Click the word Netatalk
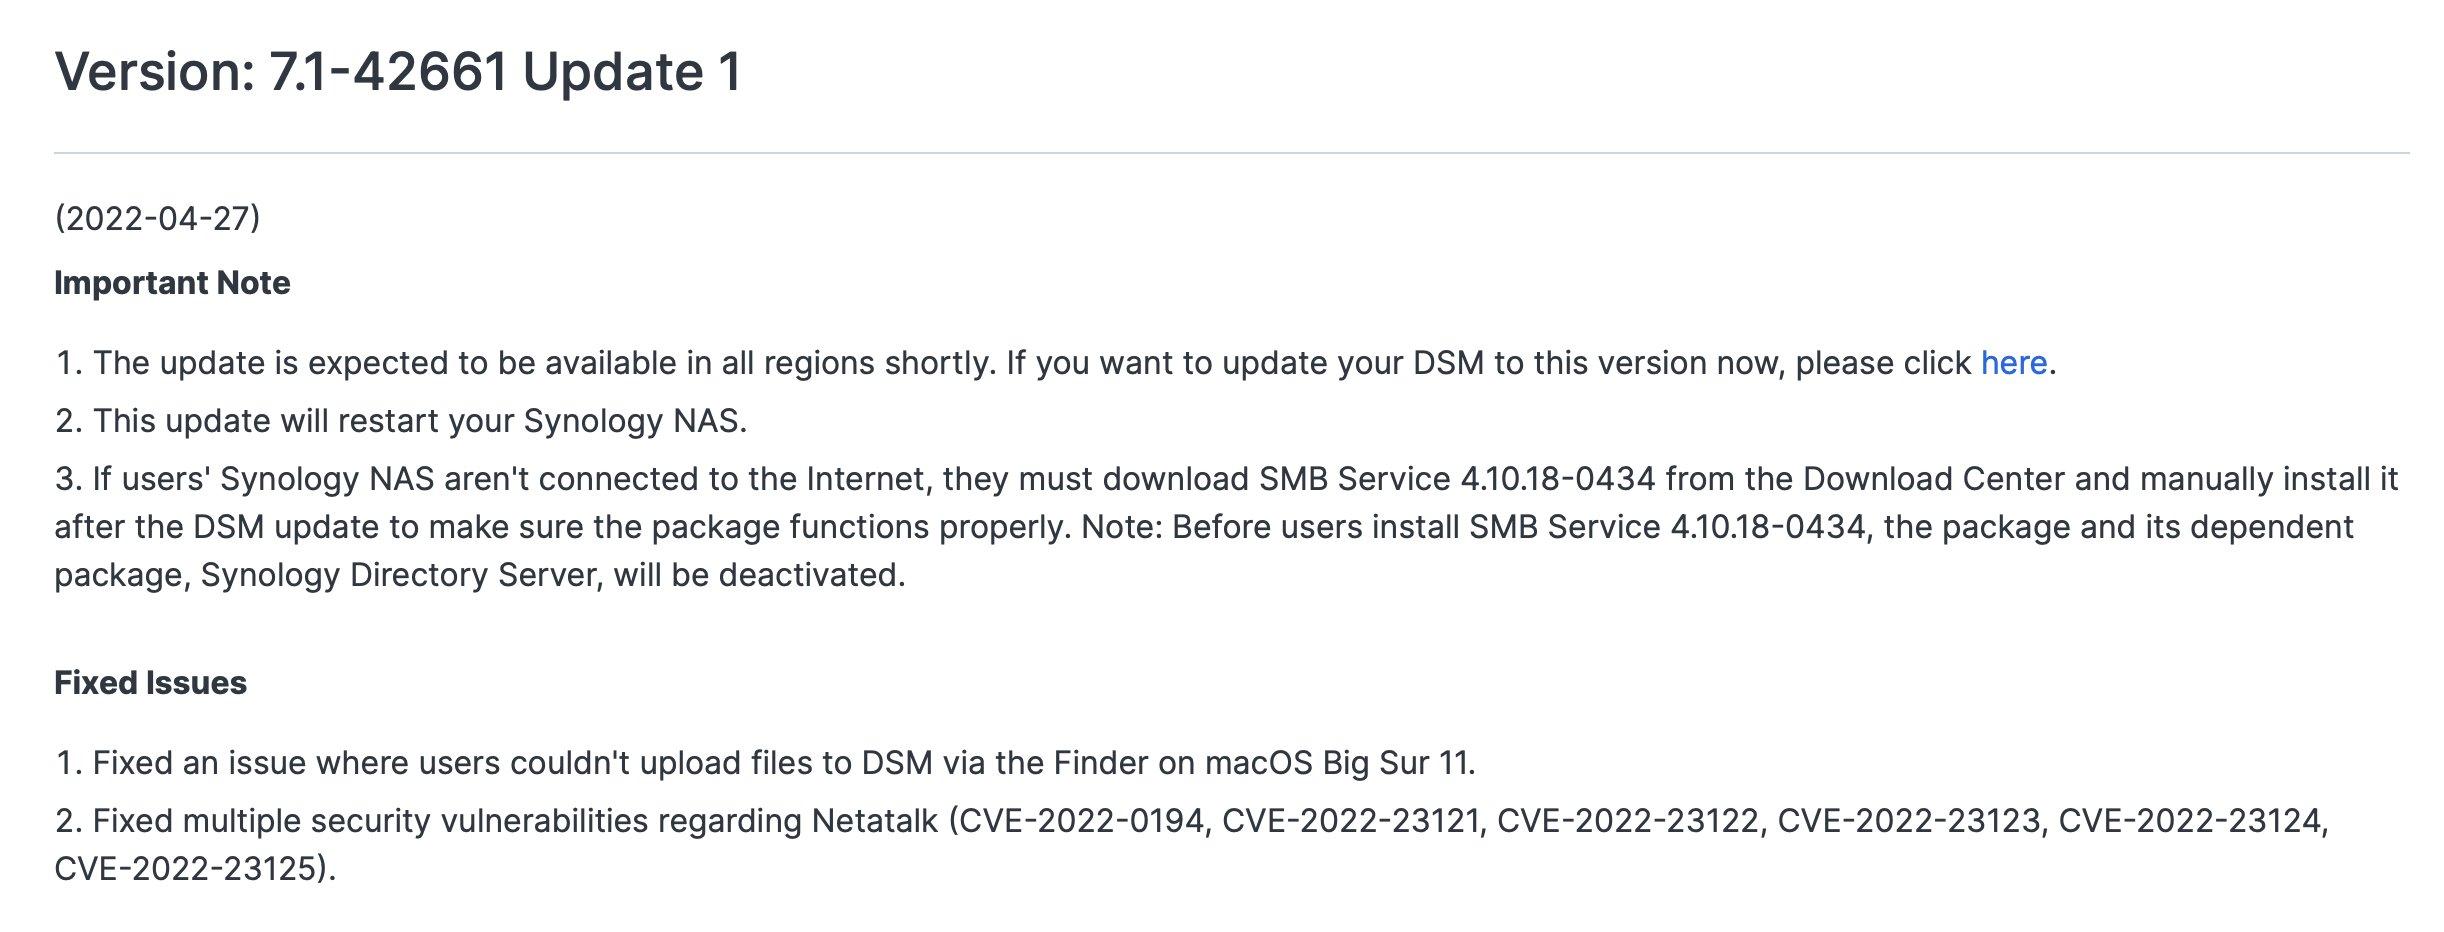The height and width of the screenshot is (932, 2444). [x=874, y=821]
